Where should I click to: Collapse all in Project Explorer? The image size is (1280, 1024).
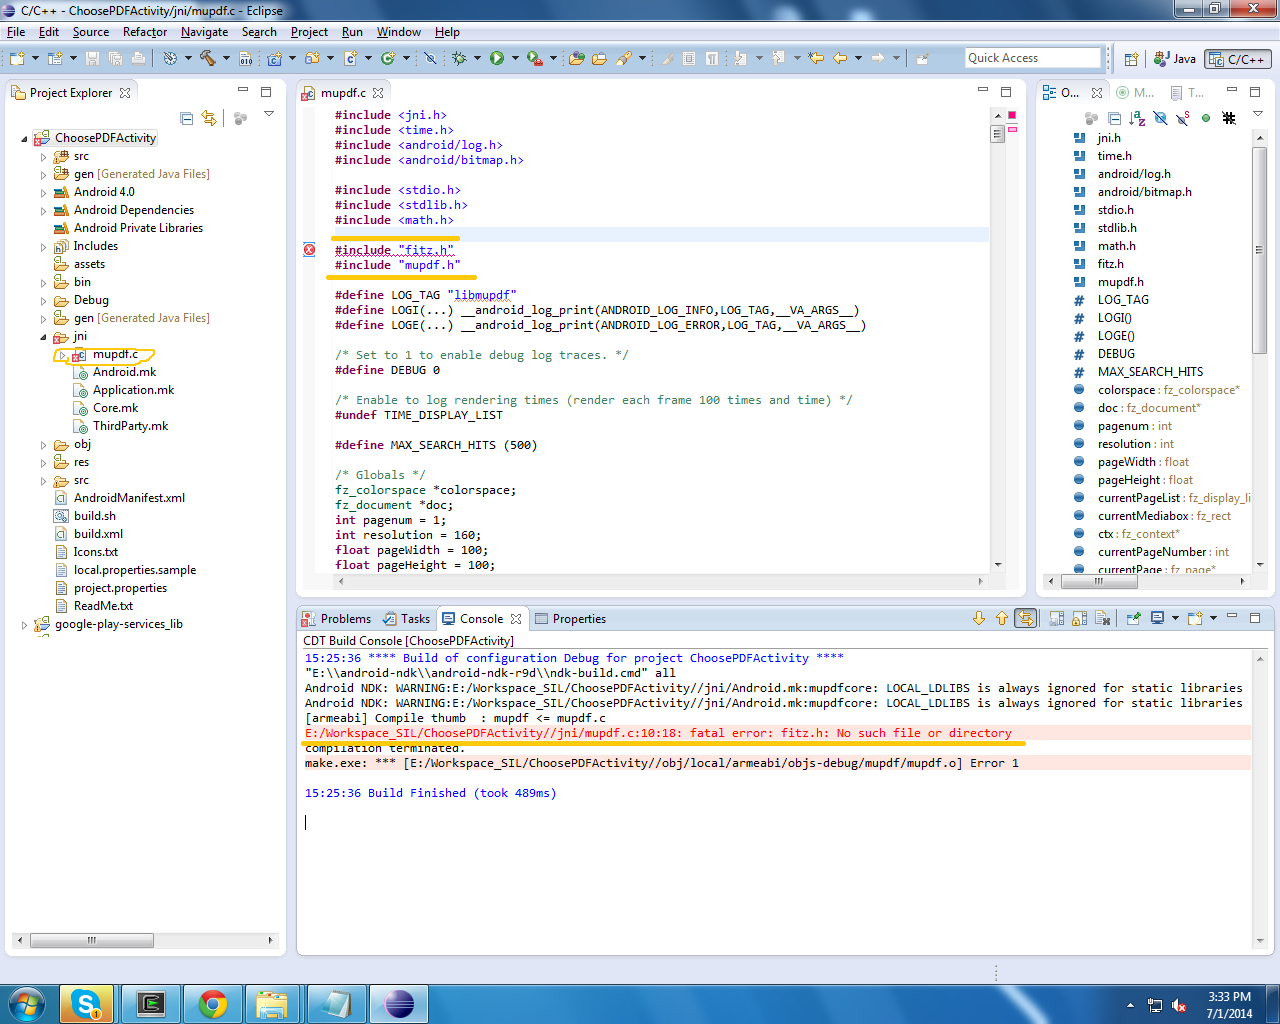coord(186,118)
